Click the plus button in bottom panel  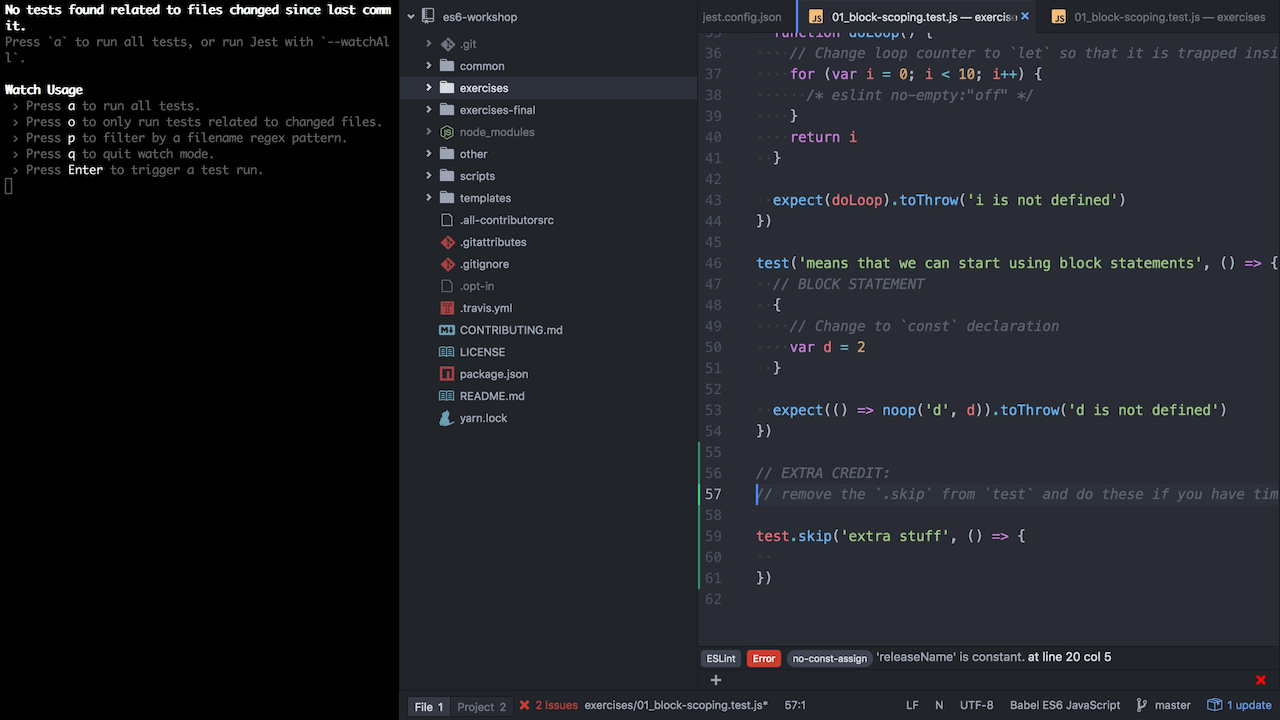click(716, 681)
